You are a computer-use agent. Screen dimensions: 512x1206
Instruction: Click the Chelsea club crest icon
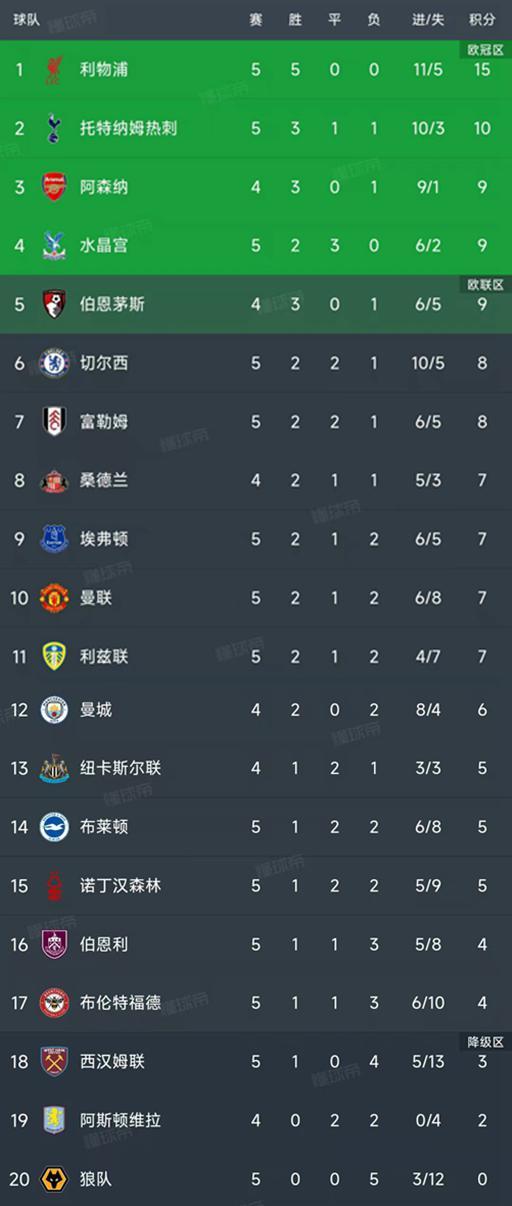(53, 363)
